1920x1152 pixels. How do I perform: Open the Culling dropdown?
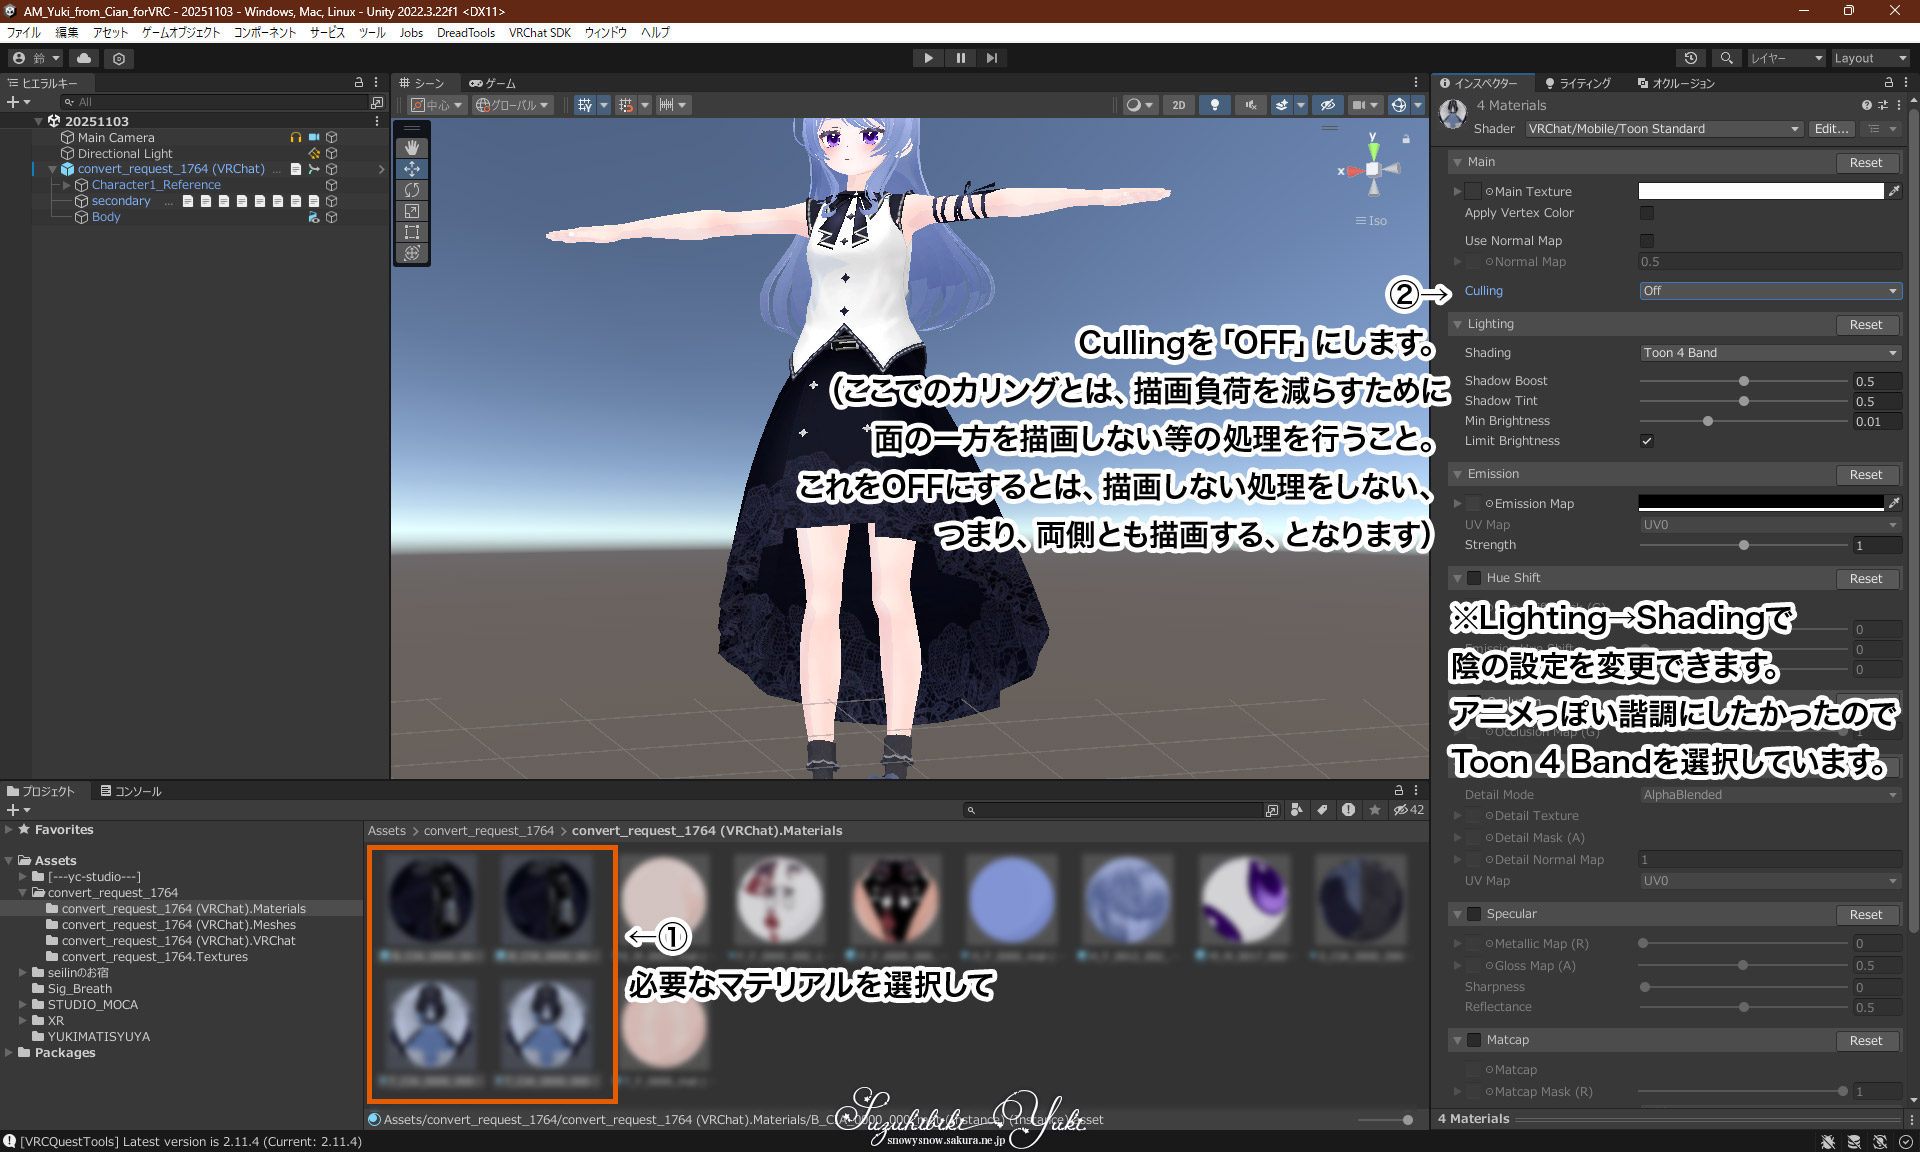click(x=1769, y=291)
